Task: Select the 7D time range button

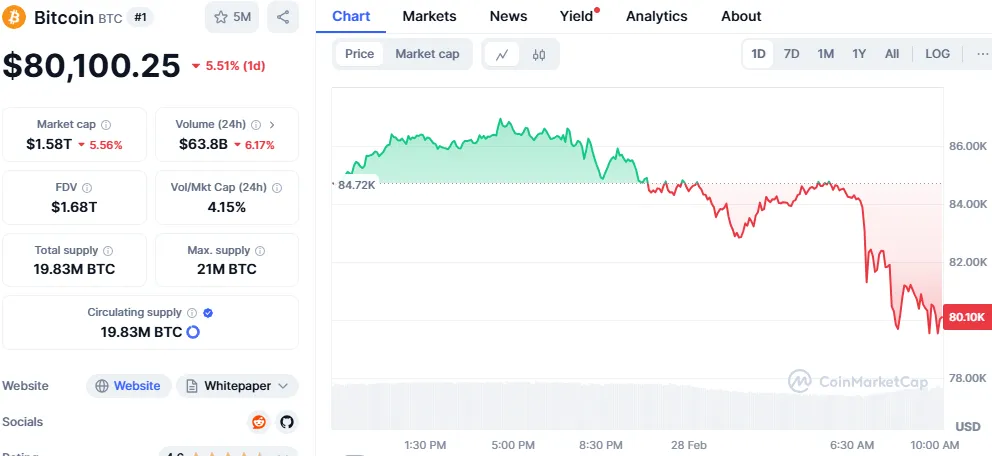Action: 791,54
